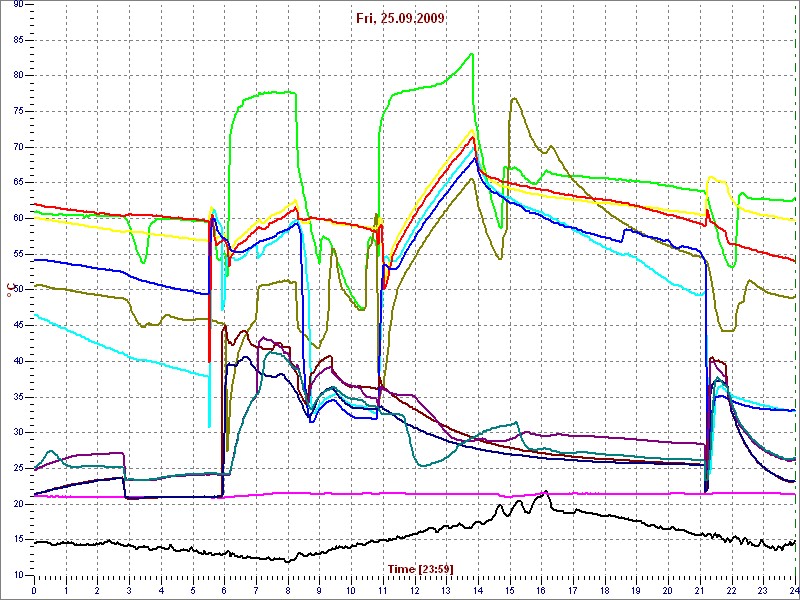Select the 80 value on temperature axis
The image size is (800, 600).
coord(17,76)
